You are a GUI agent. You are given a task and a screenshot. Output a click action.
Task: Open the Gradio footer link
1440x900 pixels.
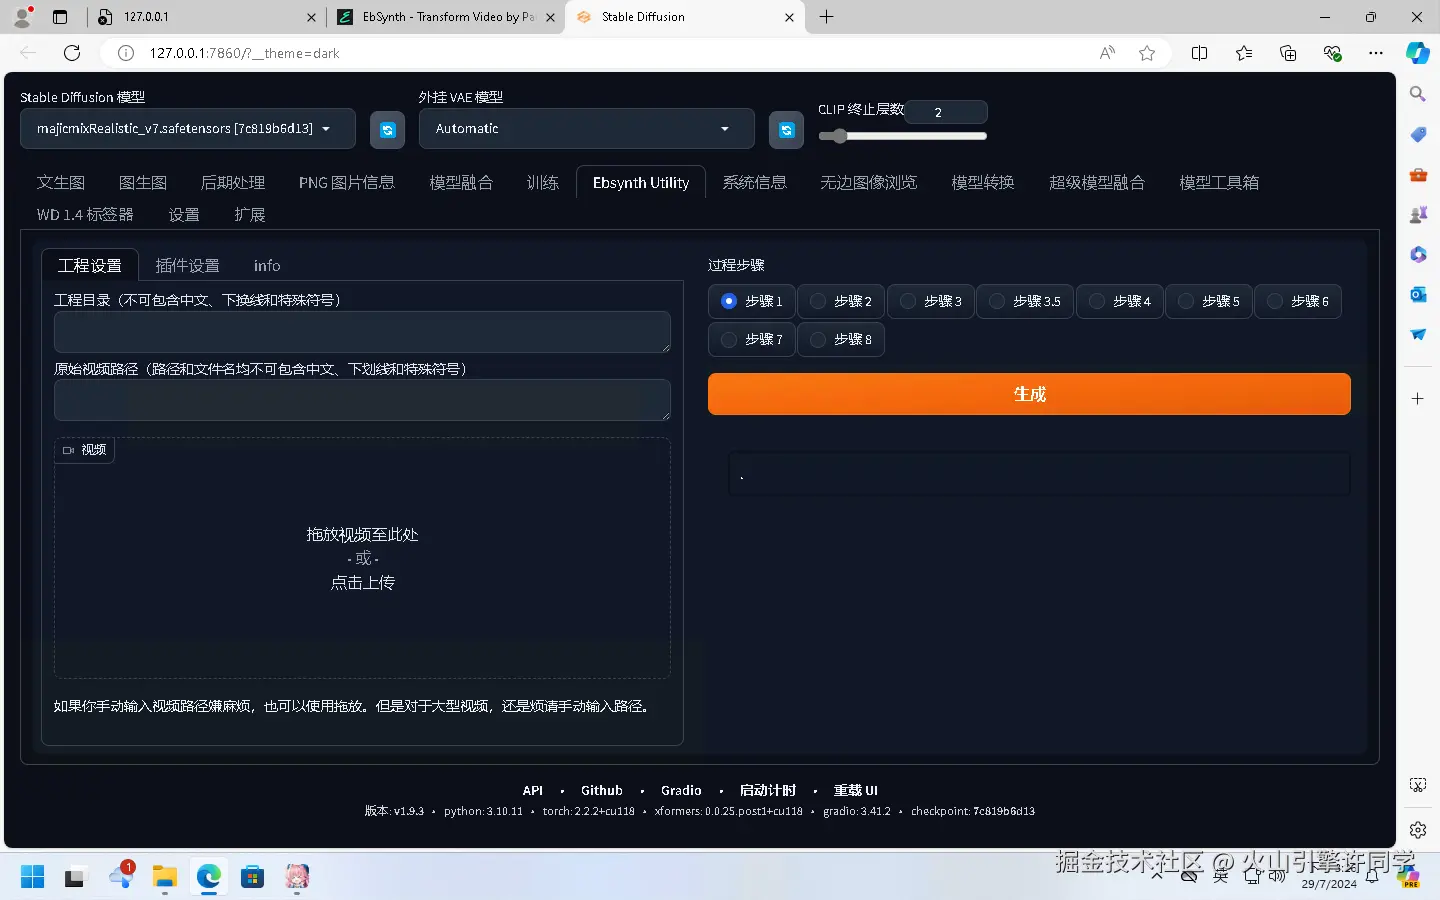(x=681, y=790)
